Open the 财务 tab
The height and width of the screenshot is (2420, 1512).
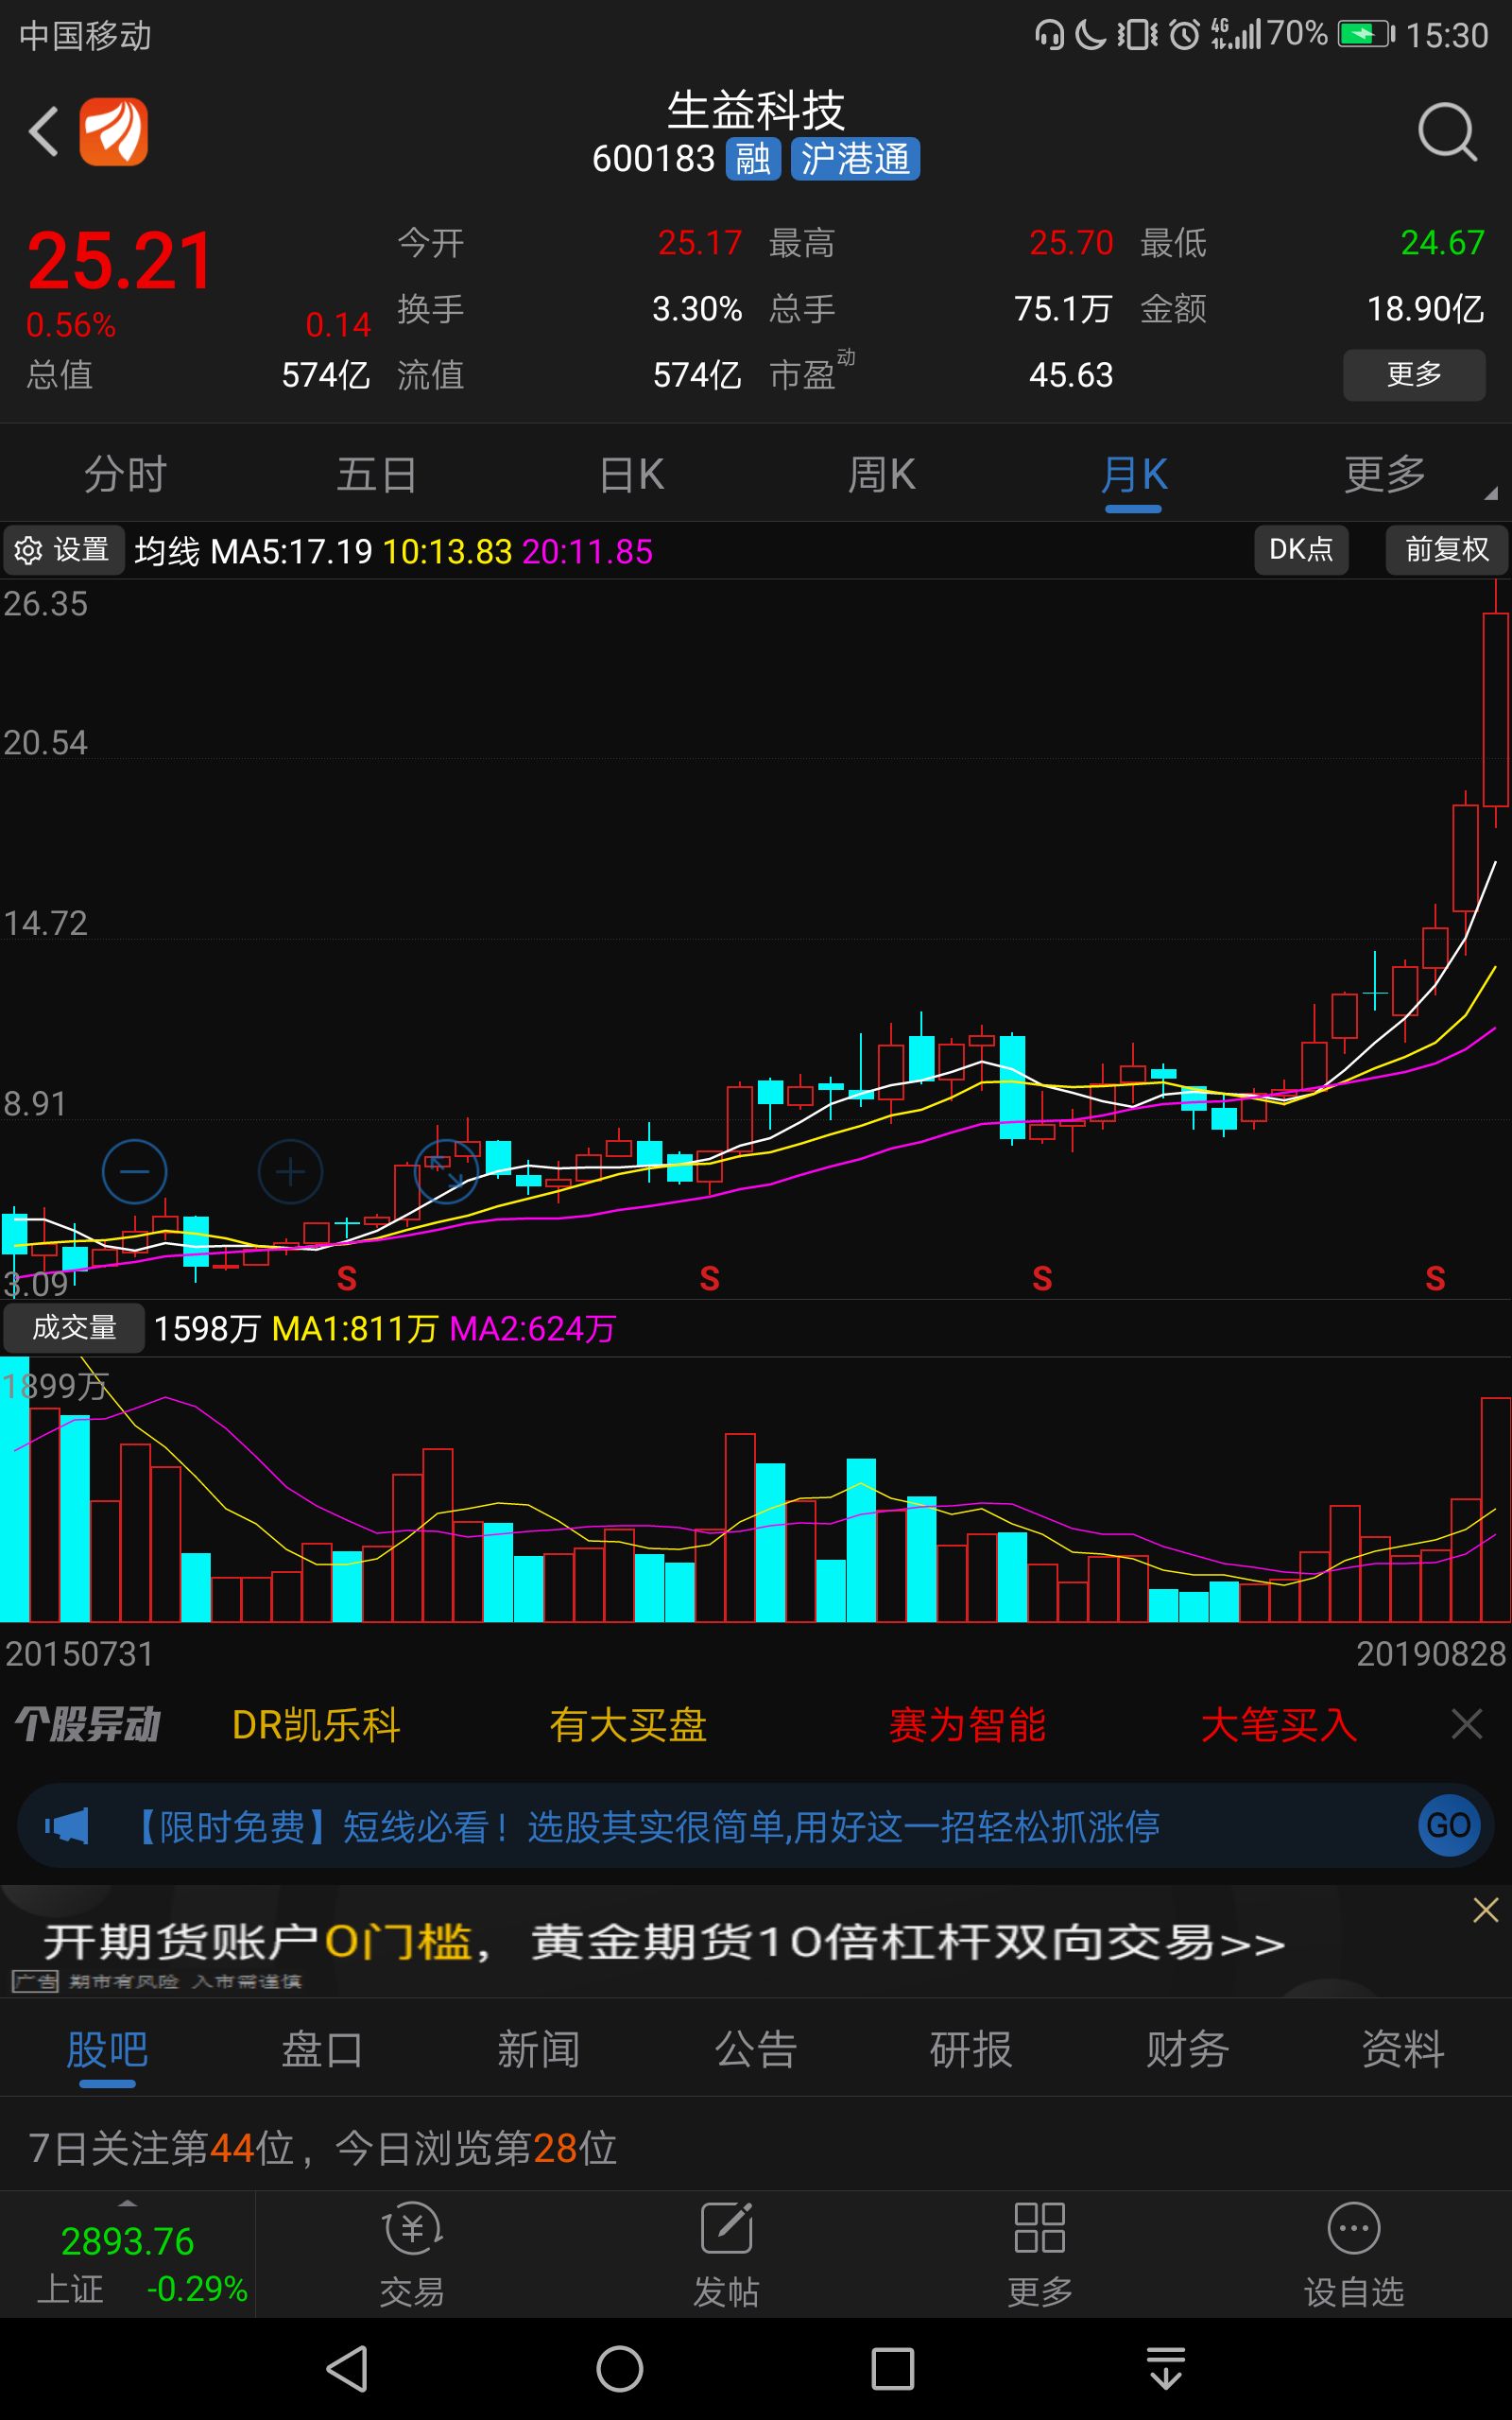tap(1187, 2050)
